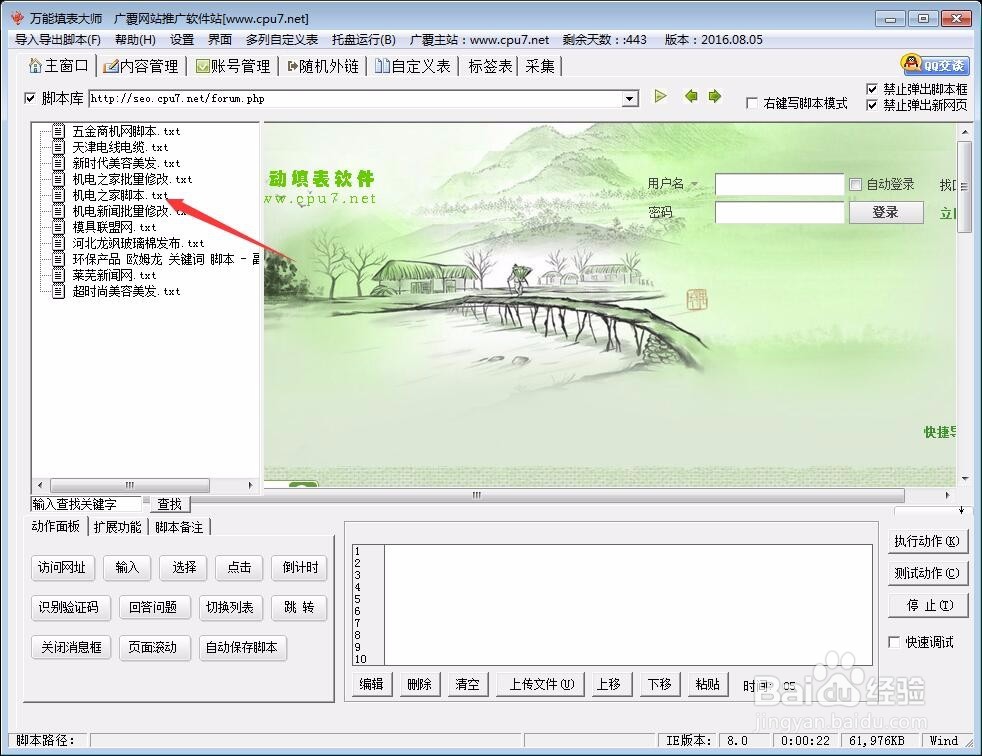Image resolution: width=982 pixels, height=756 pixels.
Task: Click file icon of 机电之家批量修改.txt
Action: click(58, 179)
